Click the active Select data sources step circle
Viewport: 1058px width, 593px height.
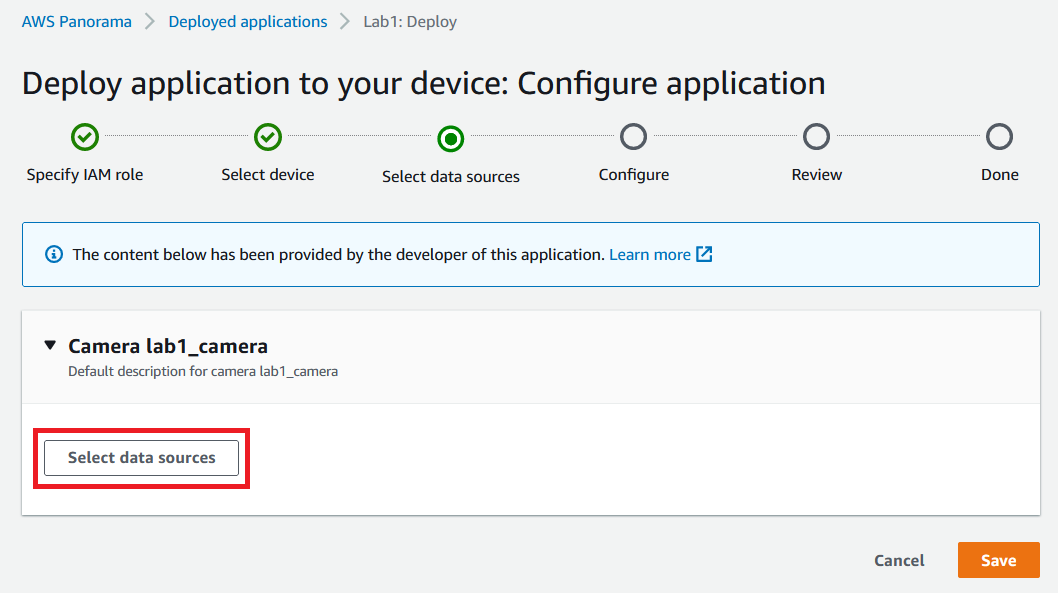[451, 139]
